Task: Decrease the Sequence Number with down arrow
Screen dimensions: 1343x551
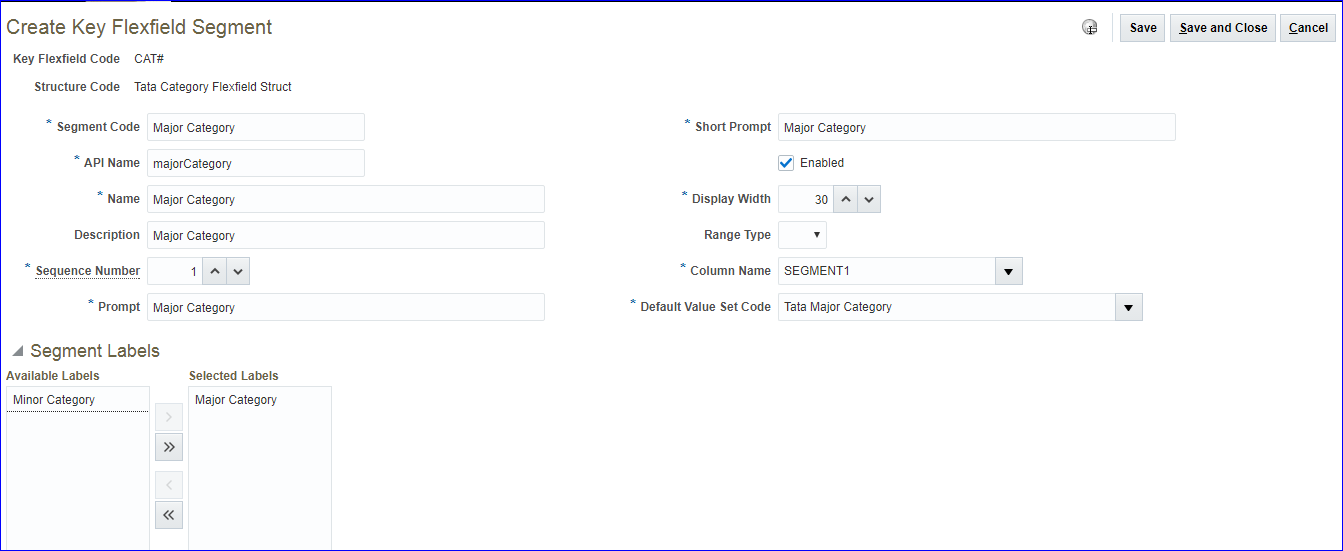Action: pyautogui.click(x=238, y=271)
